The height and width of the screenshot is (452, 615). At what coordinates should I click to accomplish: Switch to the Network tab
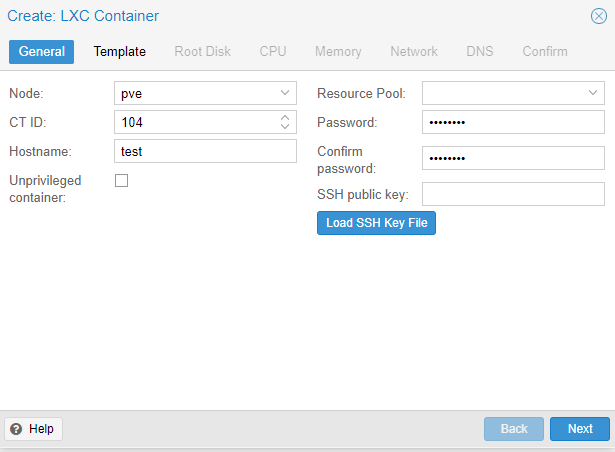click(x=414, y=51)
